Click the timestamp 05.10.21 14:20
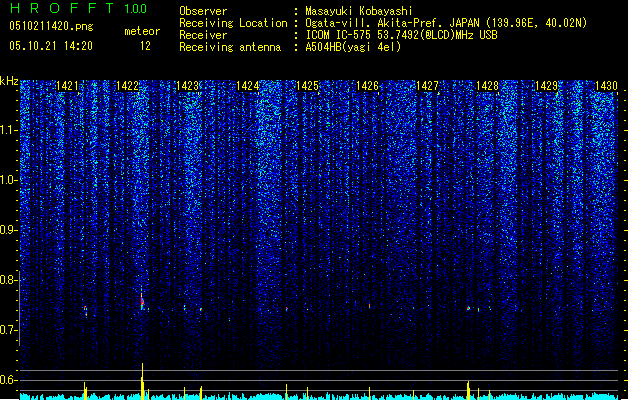The height and width of the screenshot is (400, 629). [x=51, y=46]
